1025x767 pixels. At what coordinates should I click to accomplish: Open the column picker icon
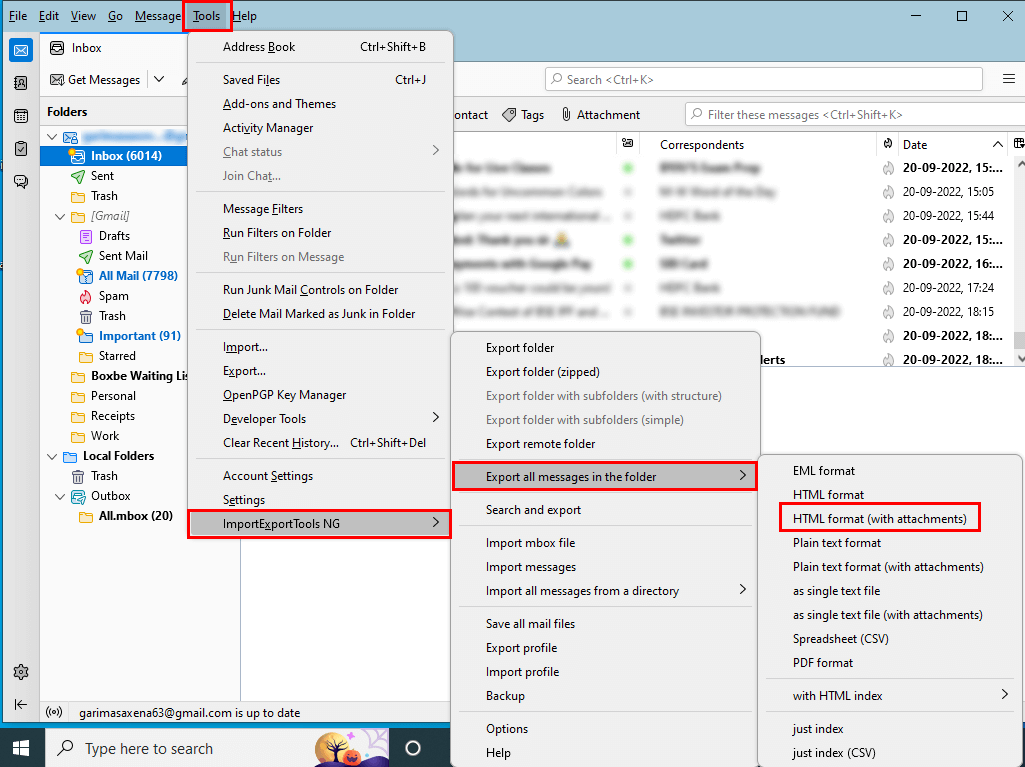pyautogui.click(x=1018, y=144)
